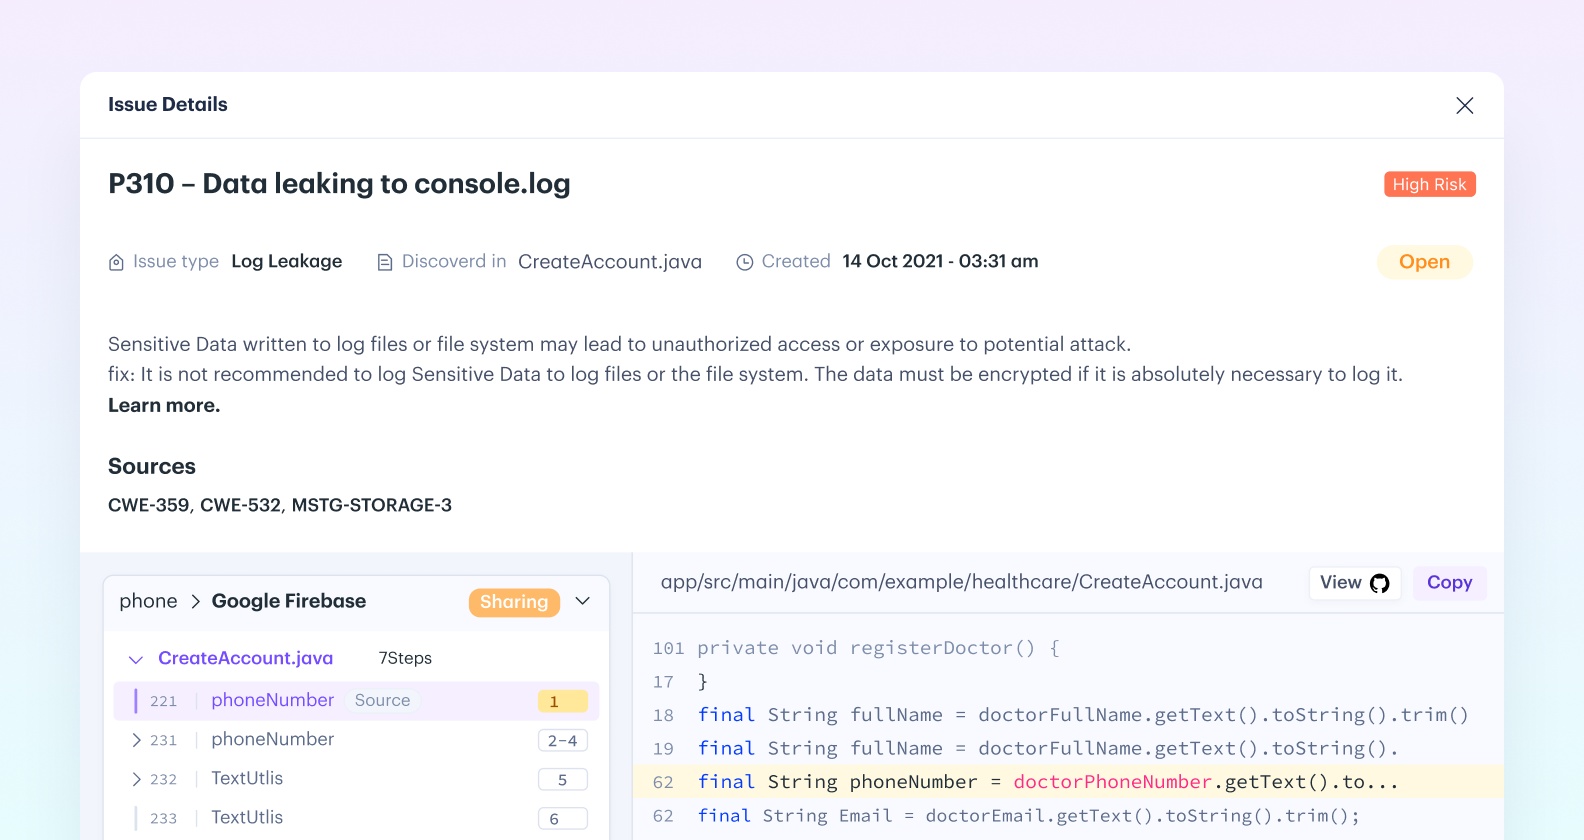Expand the Google Firebase panel chevron

[x=583, y=601]
